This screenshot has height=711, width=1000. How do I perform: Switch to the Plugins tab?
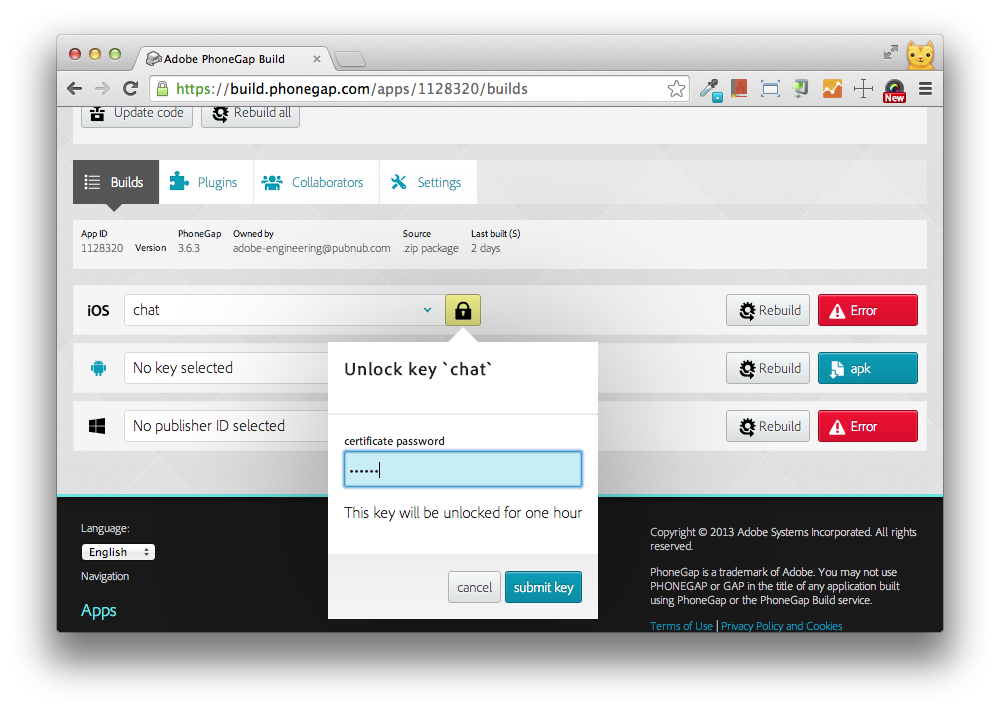click(x=205, y=182)
